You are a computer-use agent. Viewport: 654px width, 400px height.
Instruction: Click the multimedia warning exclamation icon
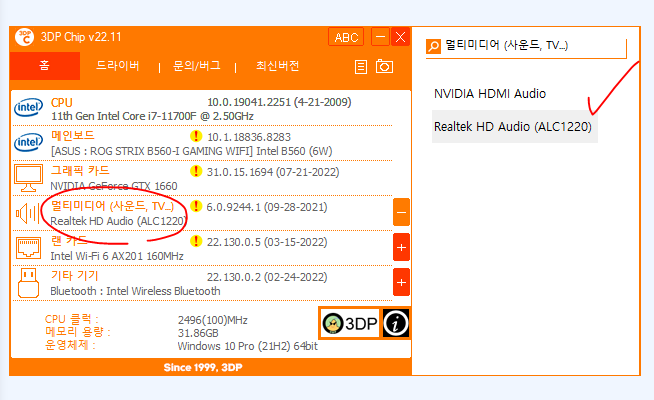(196, 206)
